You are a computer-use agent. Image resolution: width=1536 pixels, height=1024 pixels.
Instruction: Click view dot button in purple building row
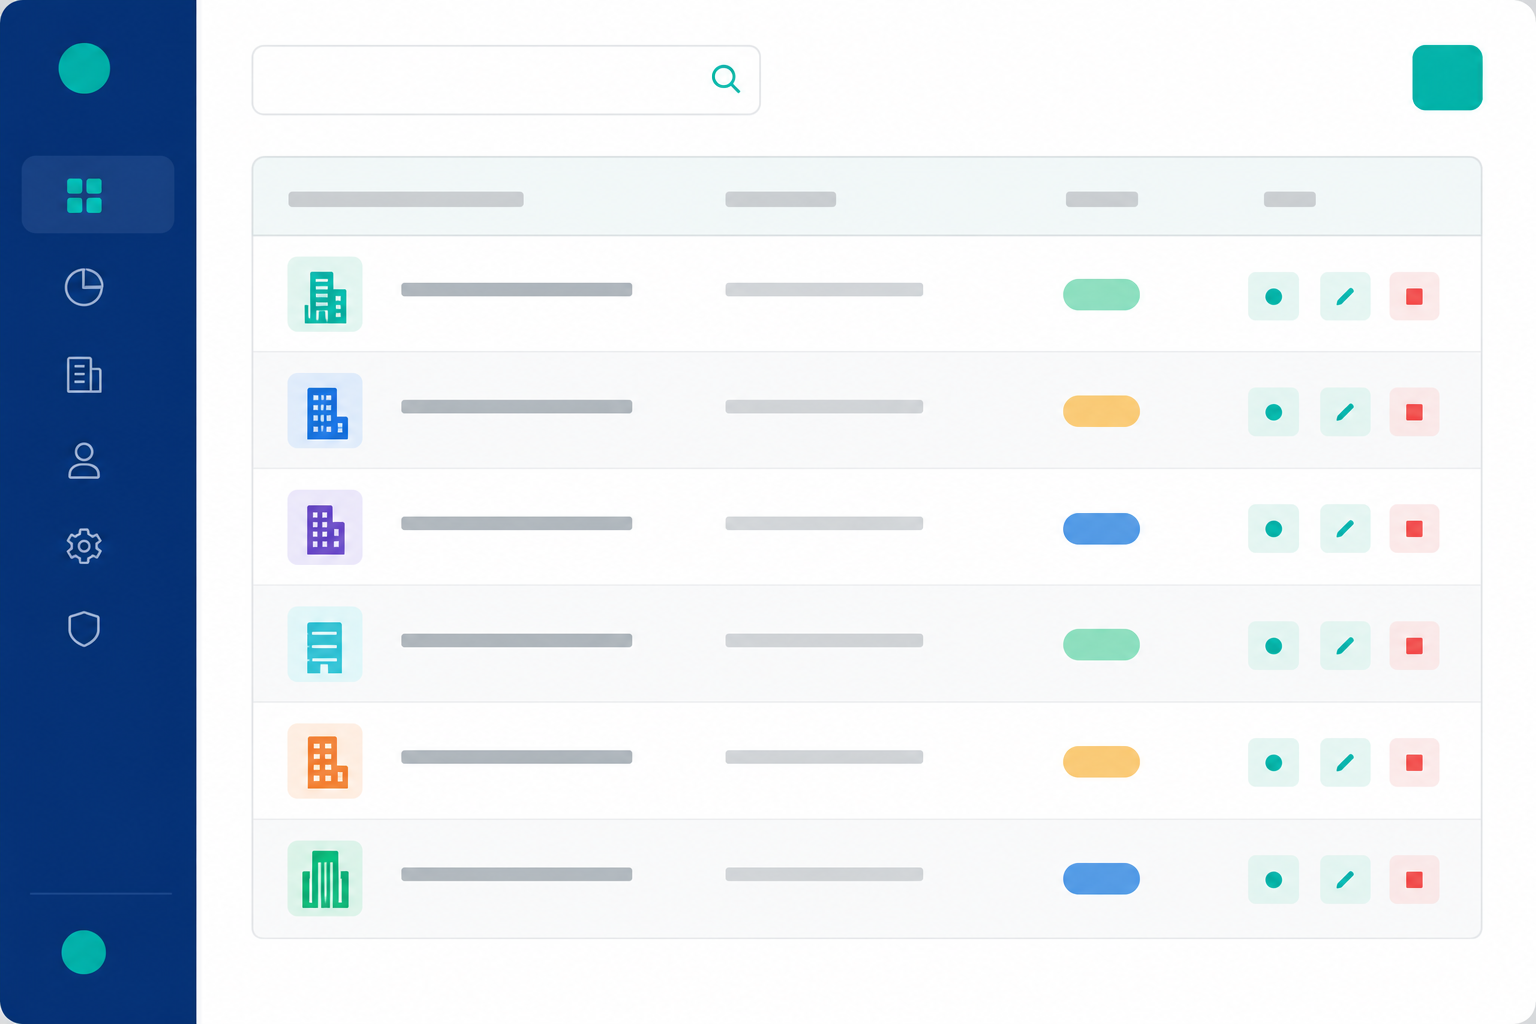click(1273, 529)
